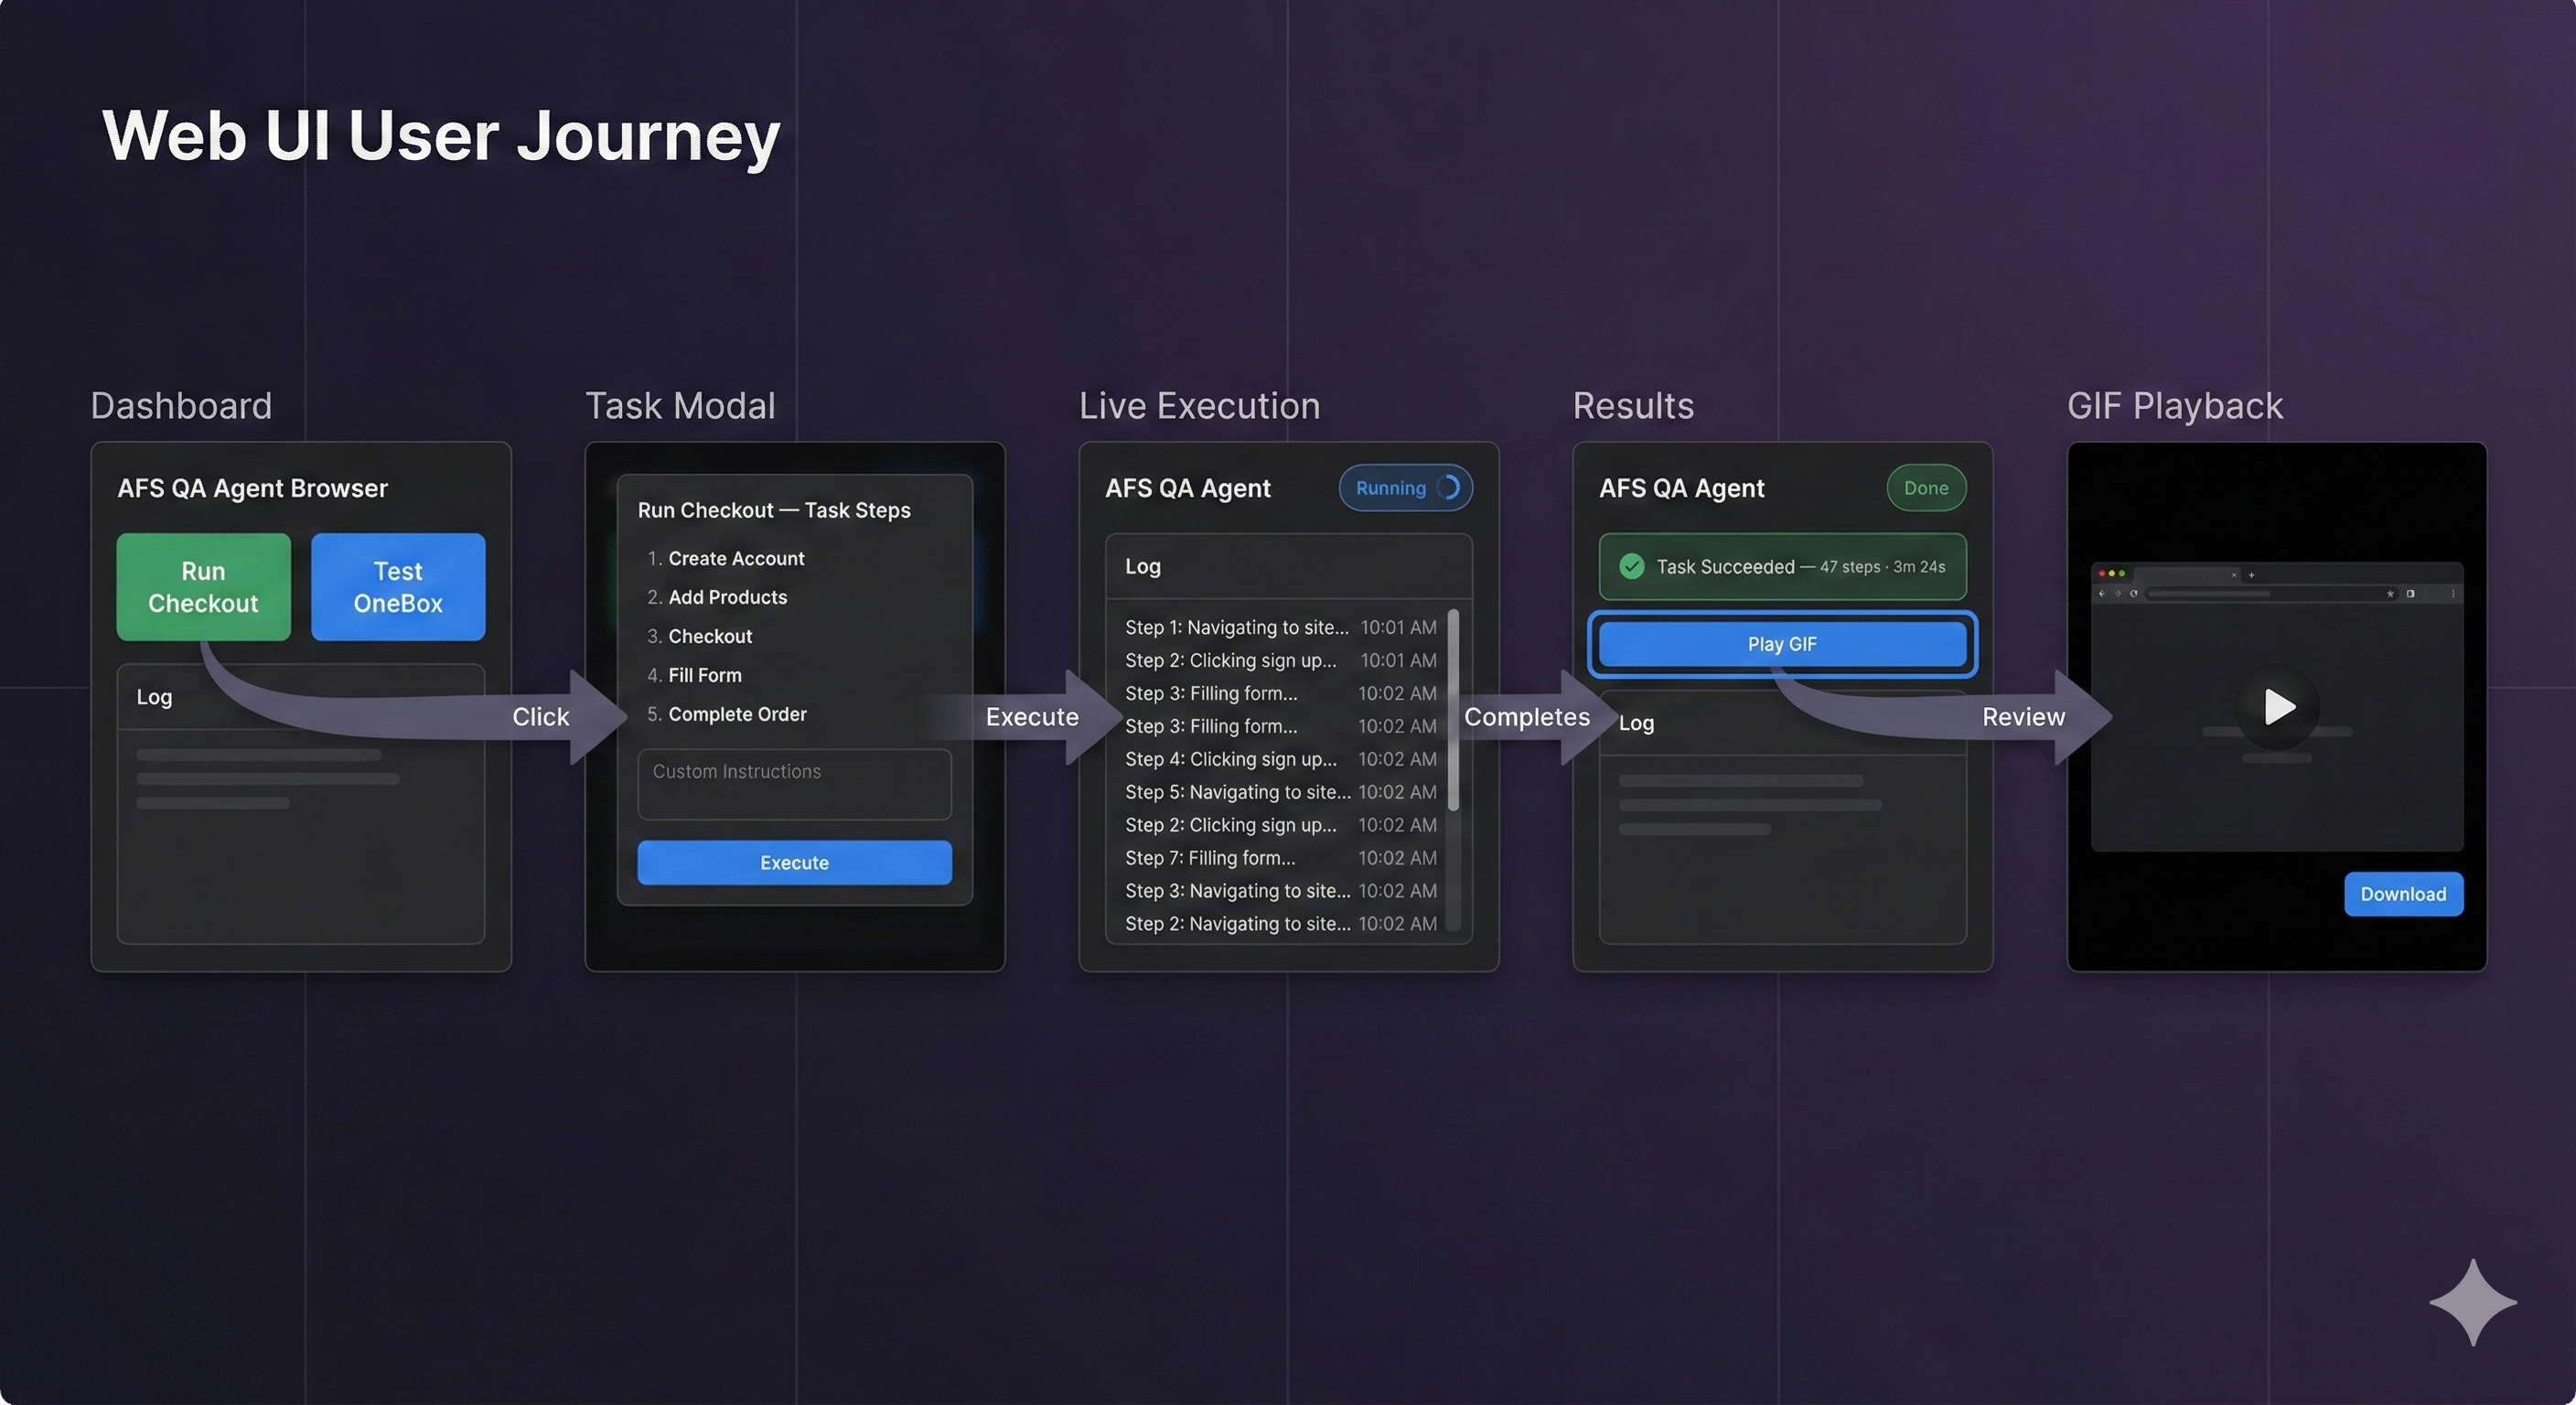Click the green Run Checkout button
Image resolution: width=2576 pixels, height=1405 pixels.
[x=203, y=587]
